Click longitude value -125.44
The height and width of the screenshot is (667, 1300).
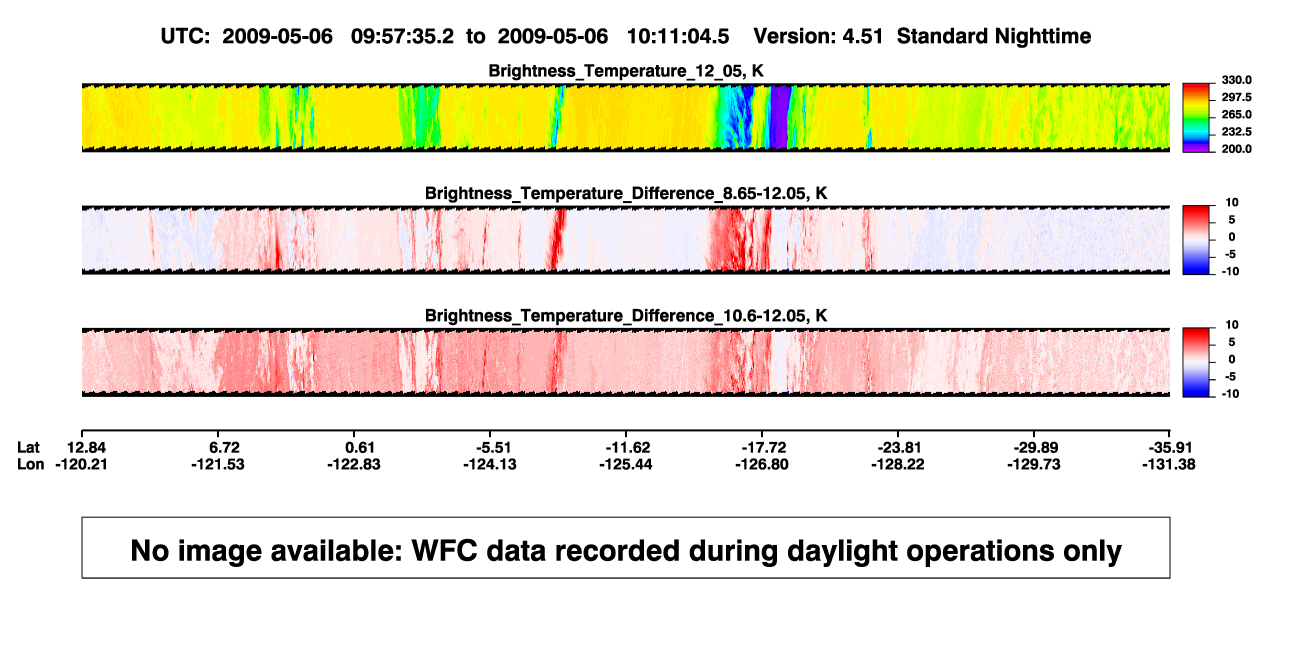[x=626, y=464]
